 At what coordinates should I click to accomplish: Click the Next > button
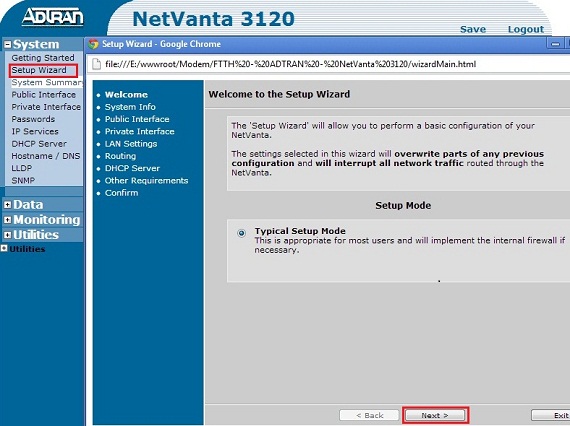pos(435,415)
